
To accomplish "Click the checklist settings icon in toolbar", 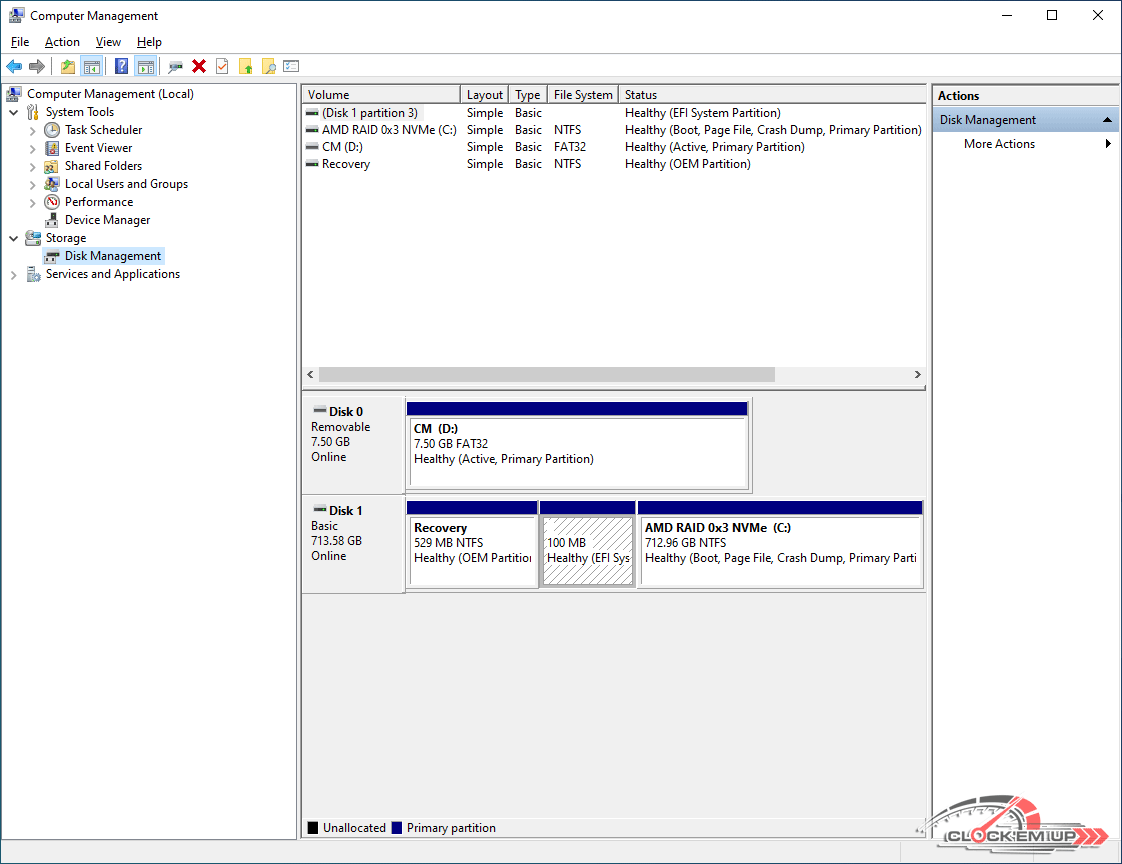I will coord(291,66).
